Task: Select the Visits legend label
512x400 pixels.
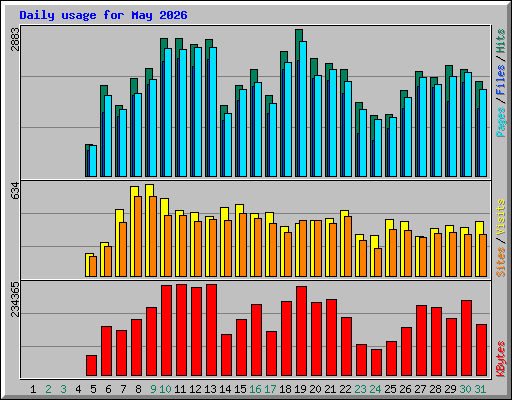Action: (501, 218)
